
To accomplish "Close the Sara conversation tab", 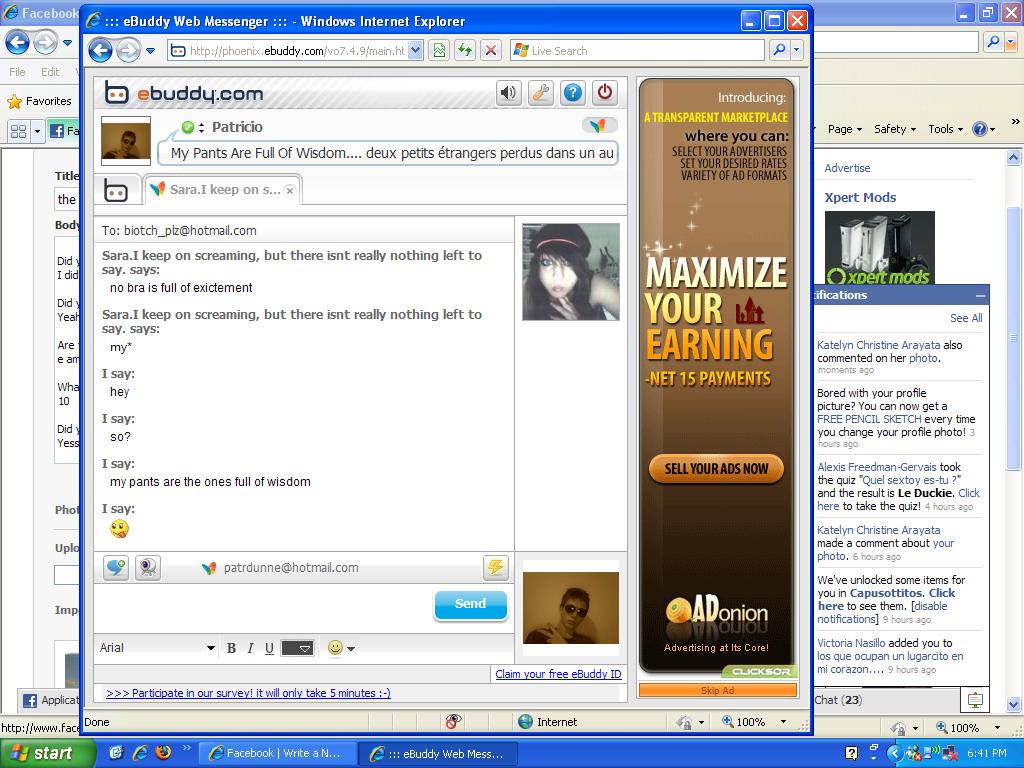I will 289,191.
